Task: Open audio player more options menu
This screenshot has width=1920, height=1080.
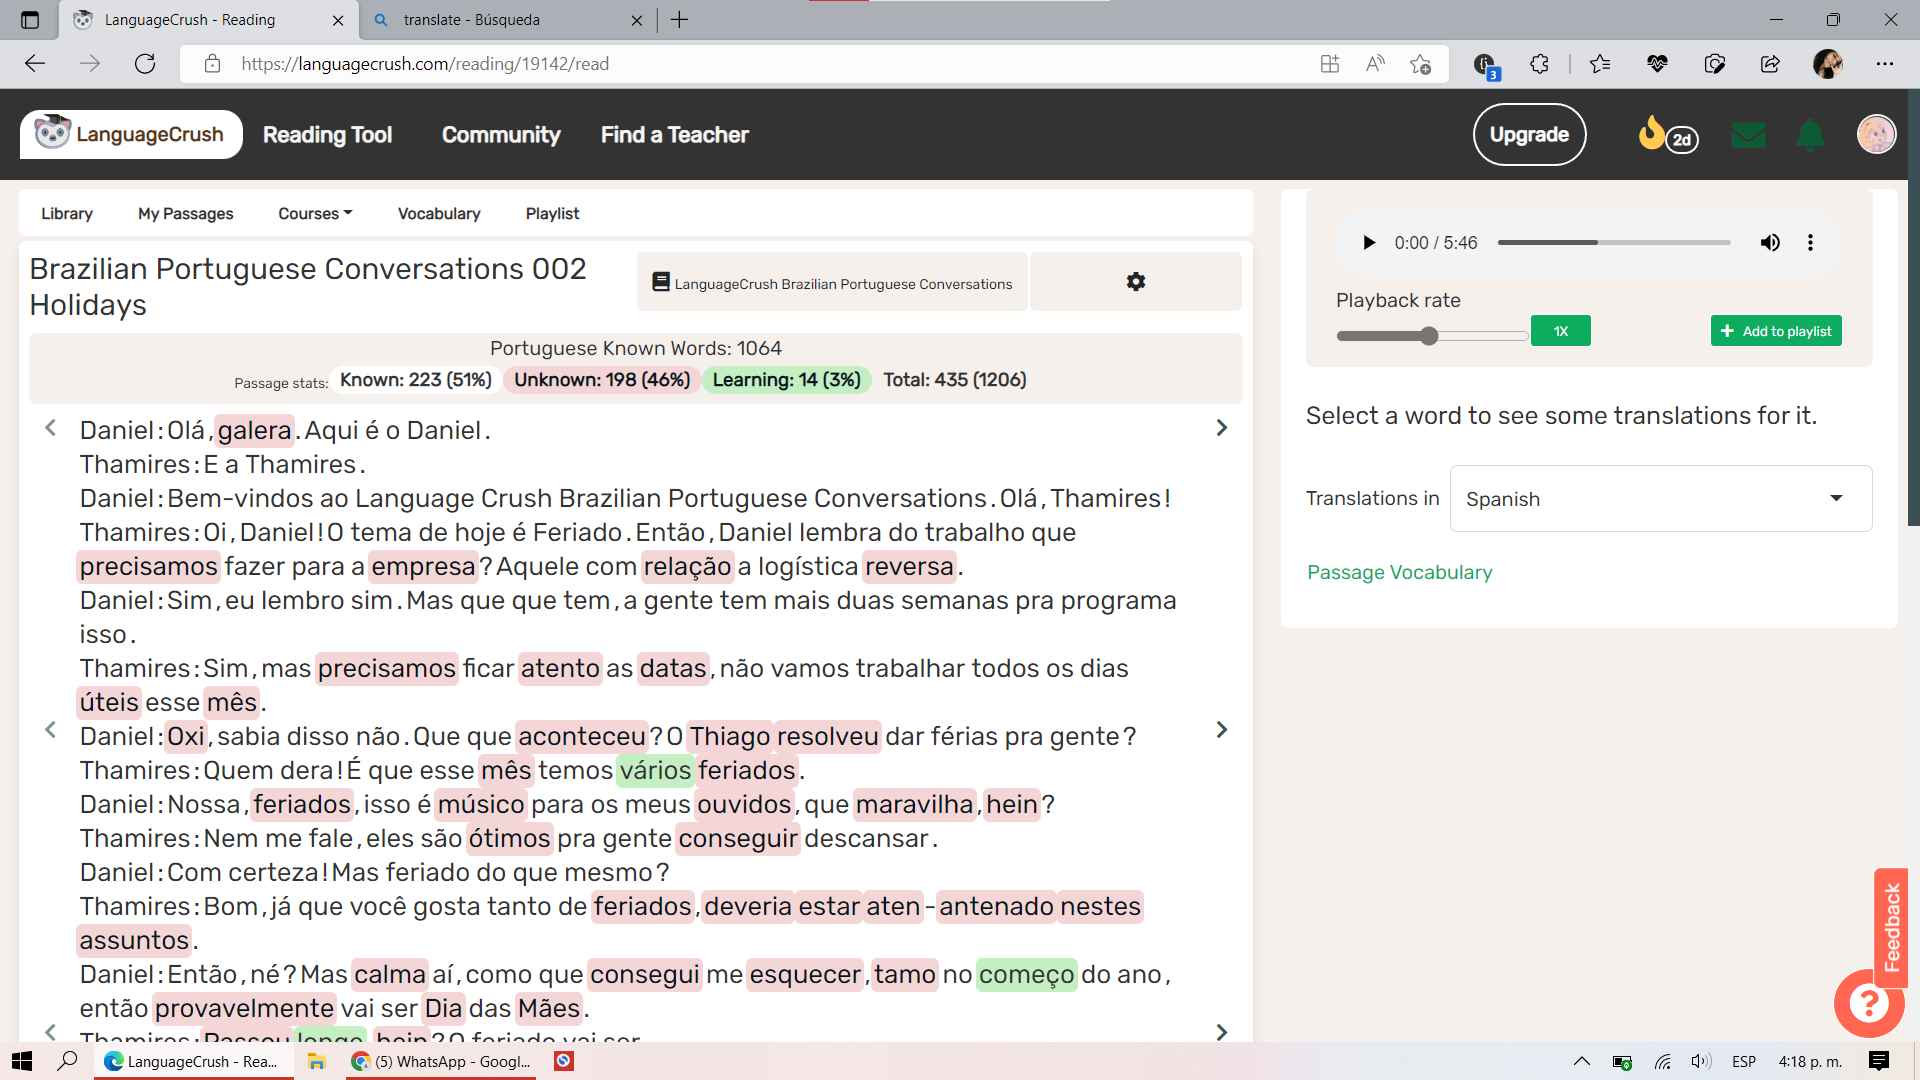Action: (x=1810, y=243)
